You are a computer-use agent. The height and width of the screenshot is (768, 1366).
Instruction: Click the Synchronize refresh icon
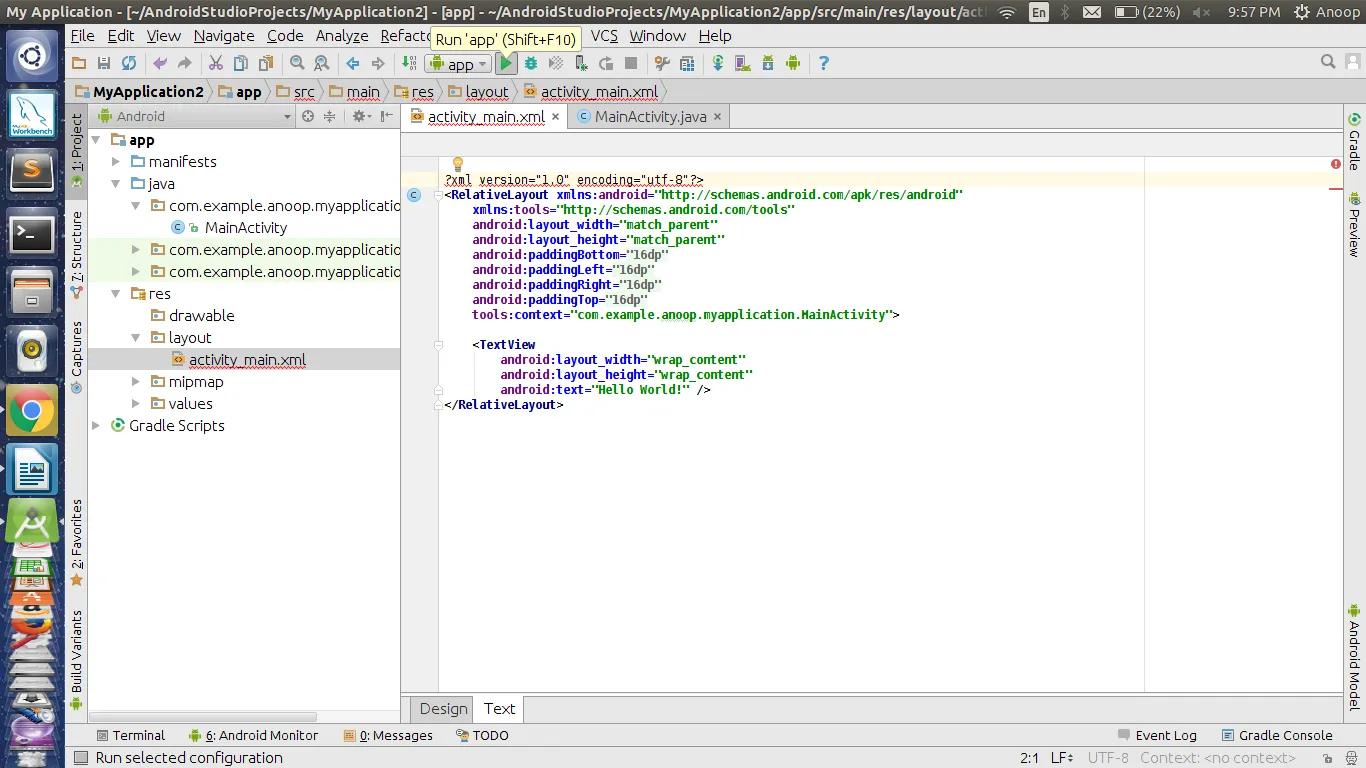coord(129,63)
